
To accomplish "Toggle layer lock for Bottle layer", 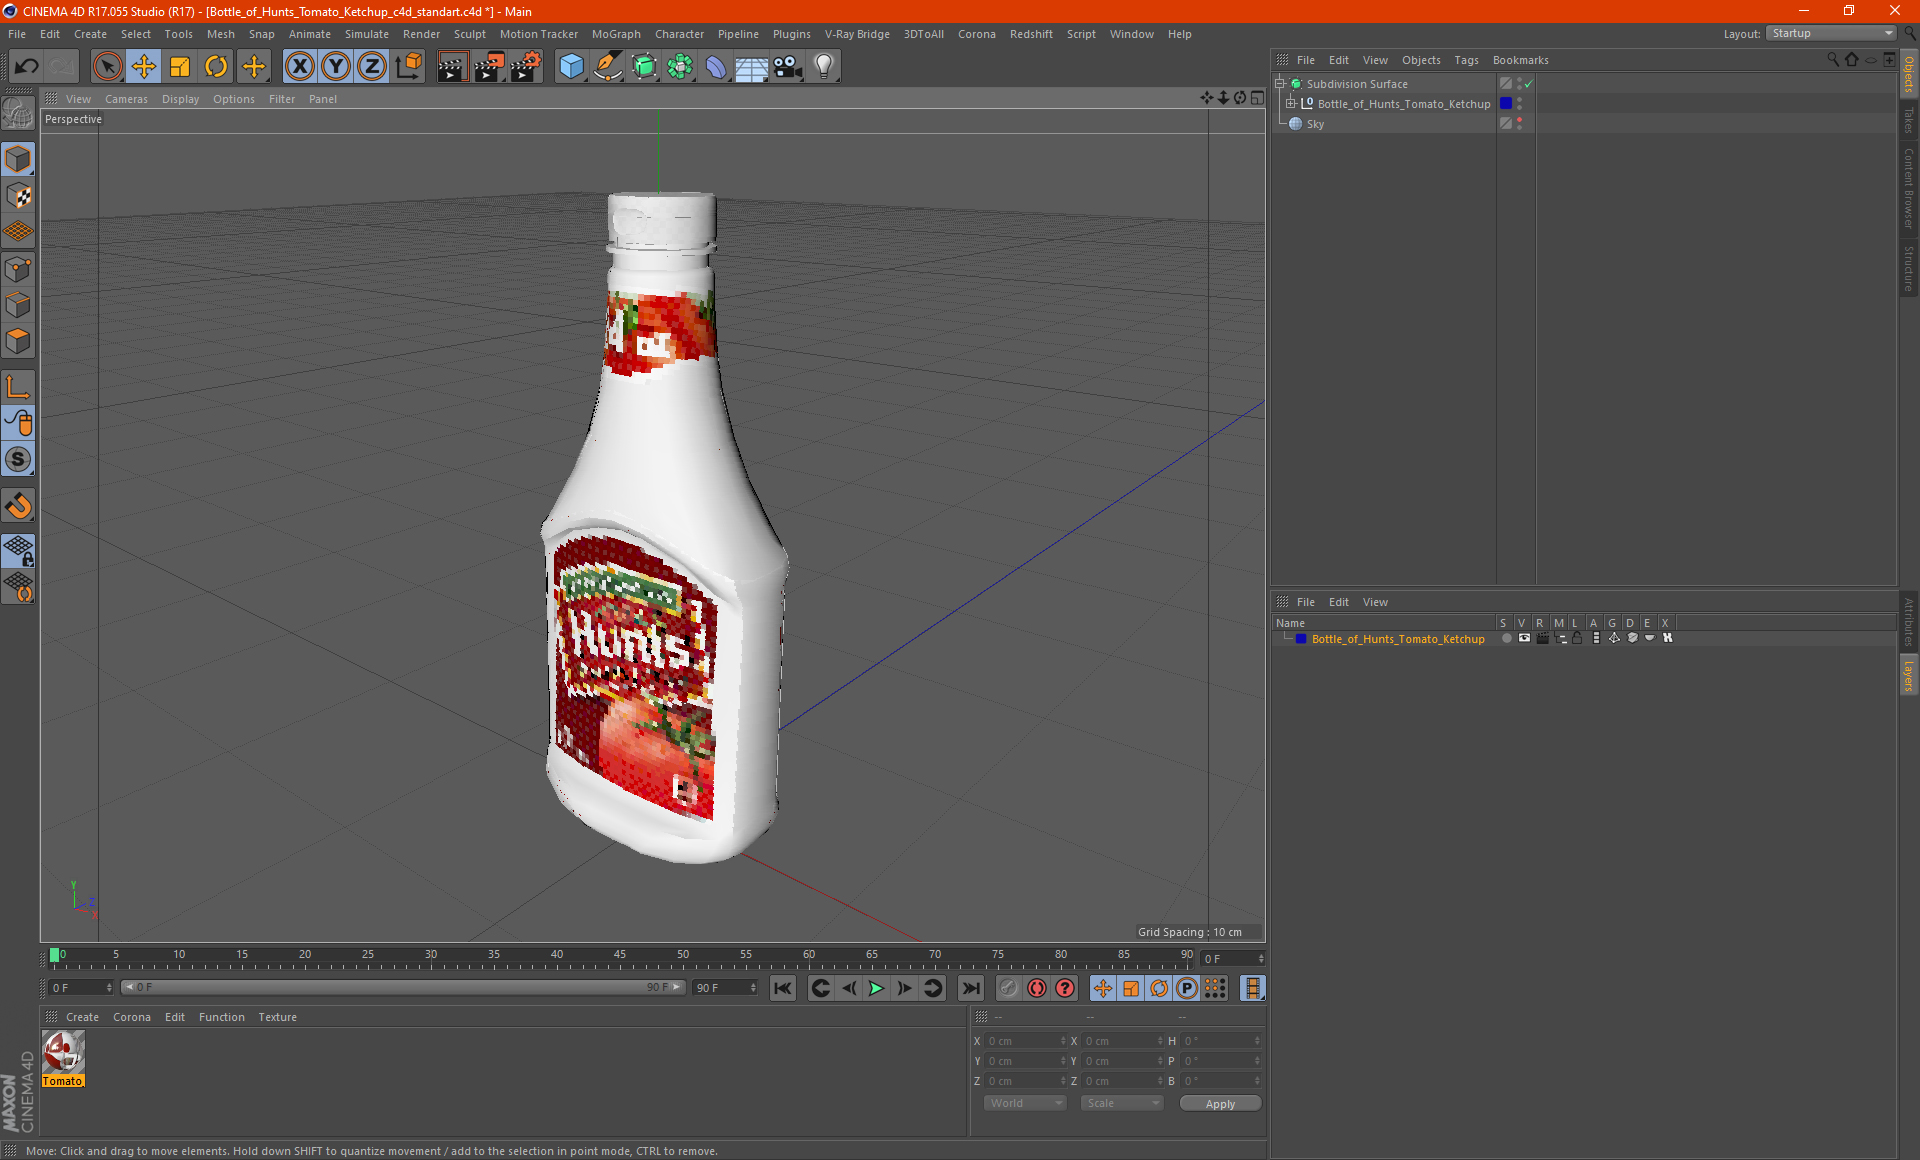I will (1578, 638).
